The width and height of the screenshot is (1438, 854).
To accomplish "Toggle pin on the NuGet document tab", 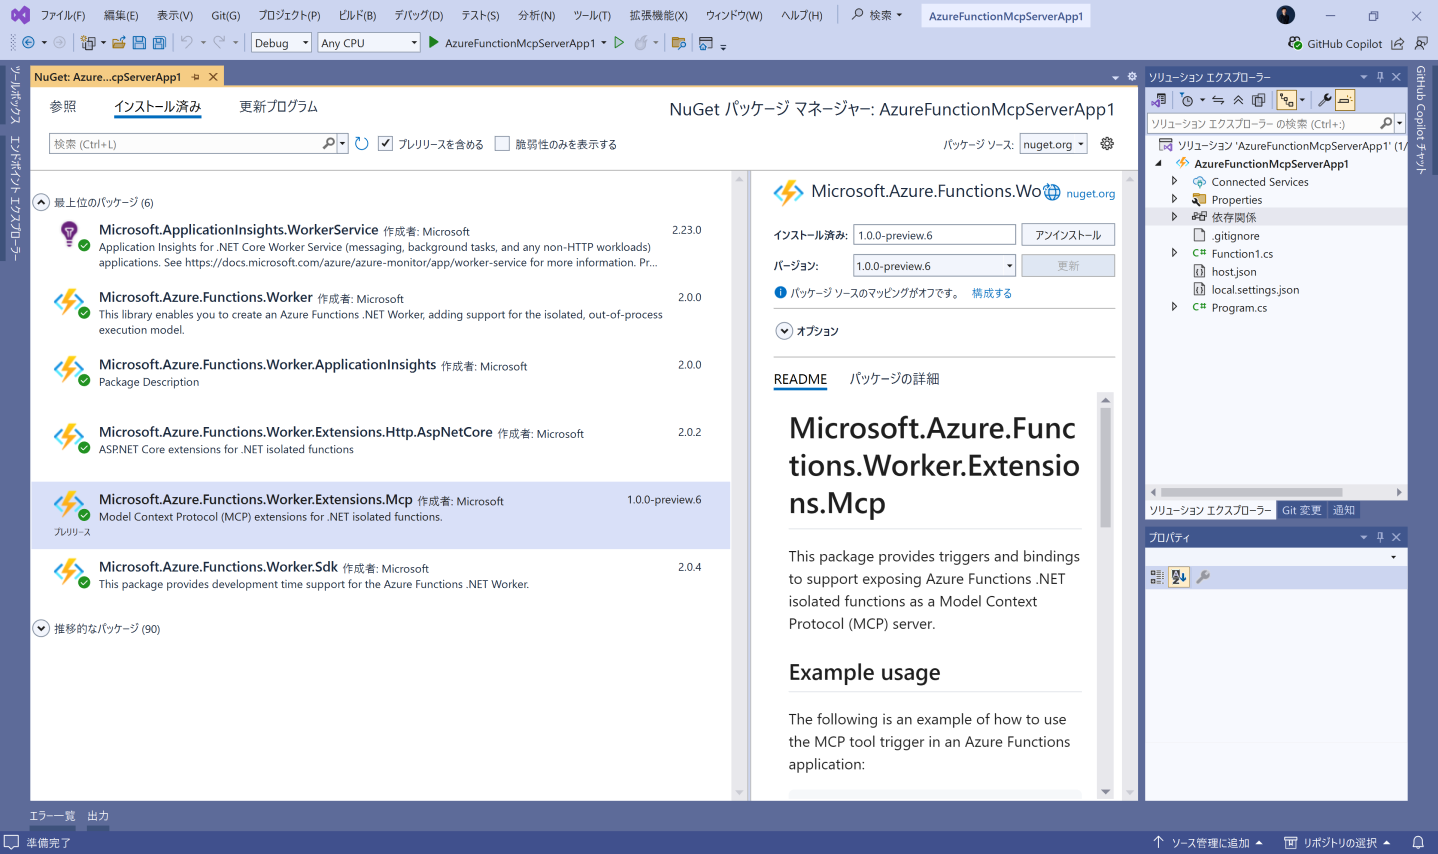I will click(196, 77).
